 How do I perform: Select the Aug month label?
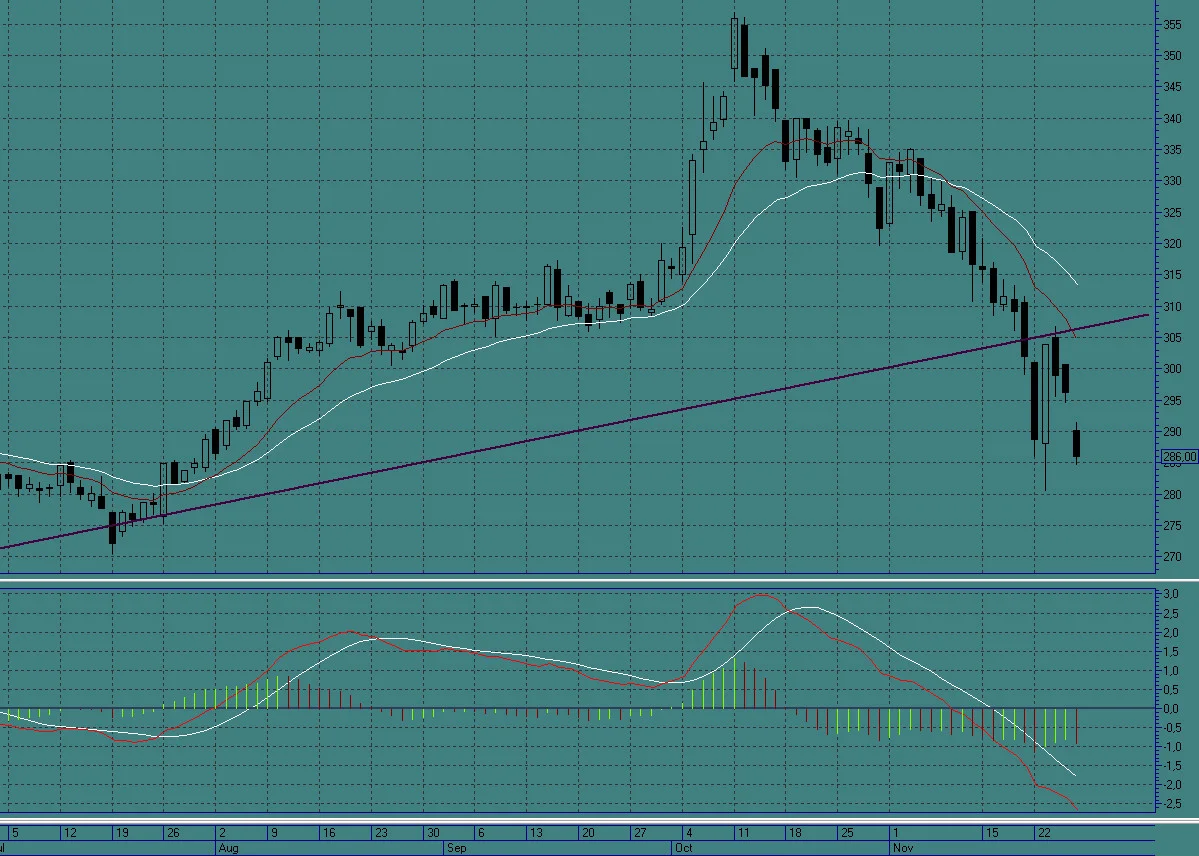[x=229, y=848]
